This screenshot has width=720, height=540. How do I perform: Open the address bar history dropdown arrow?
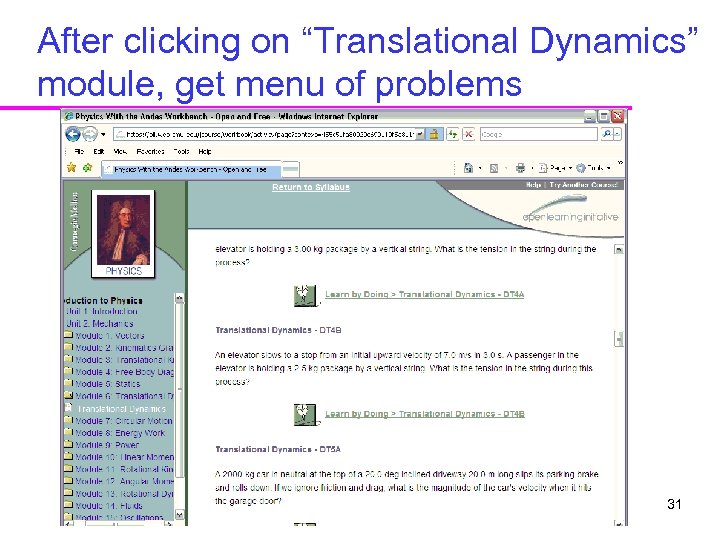[x=420, y=134]
